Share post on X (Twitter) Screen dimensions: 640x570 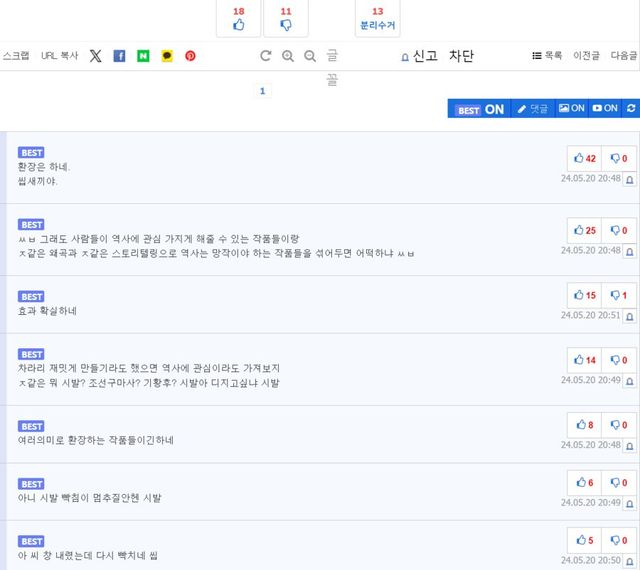click(95, 56)
